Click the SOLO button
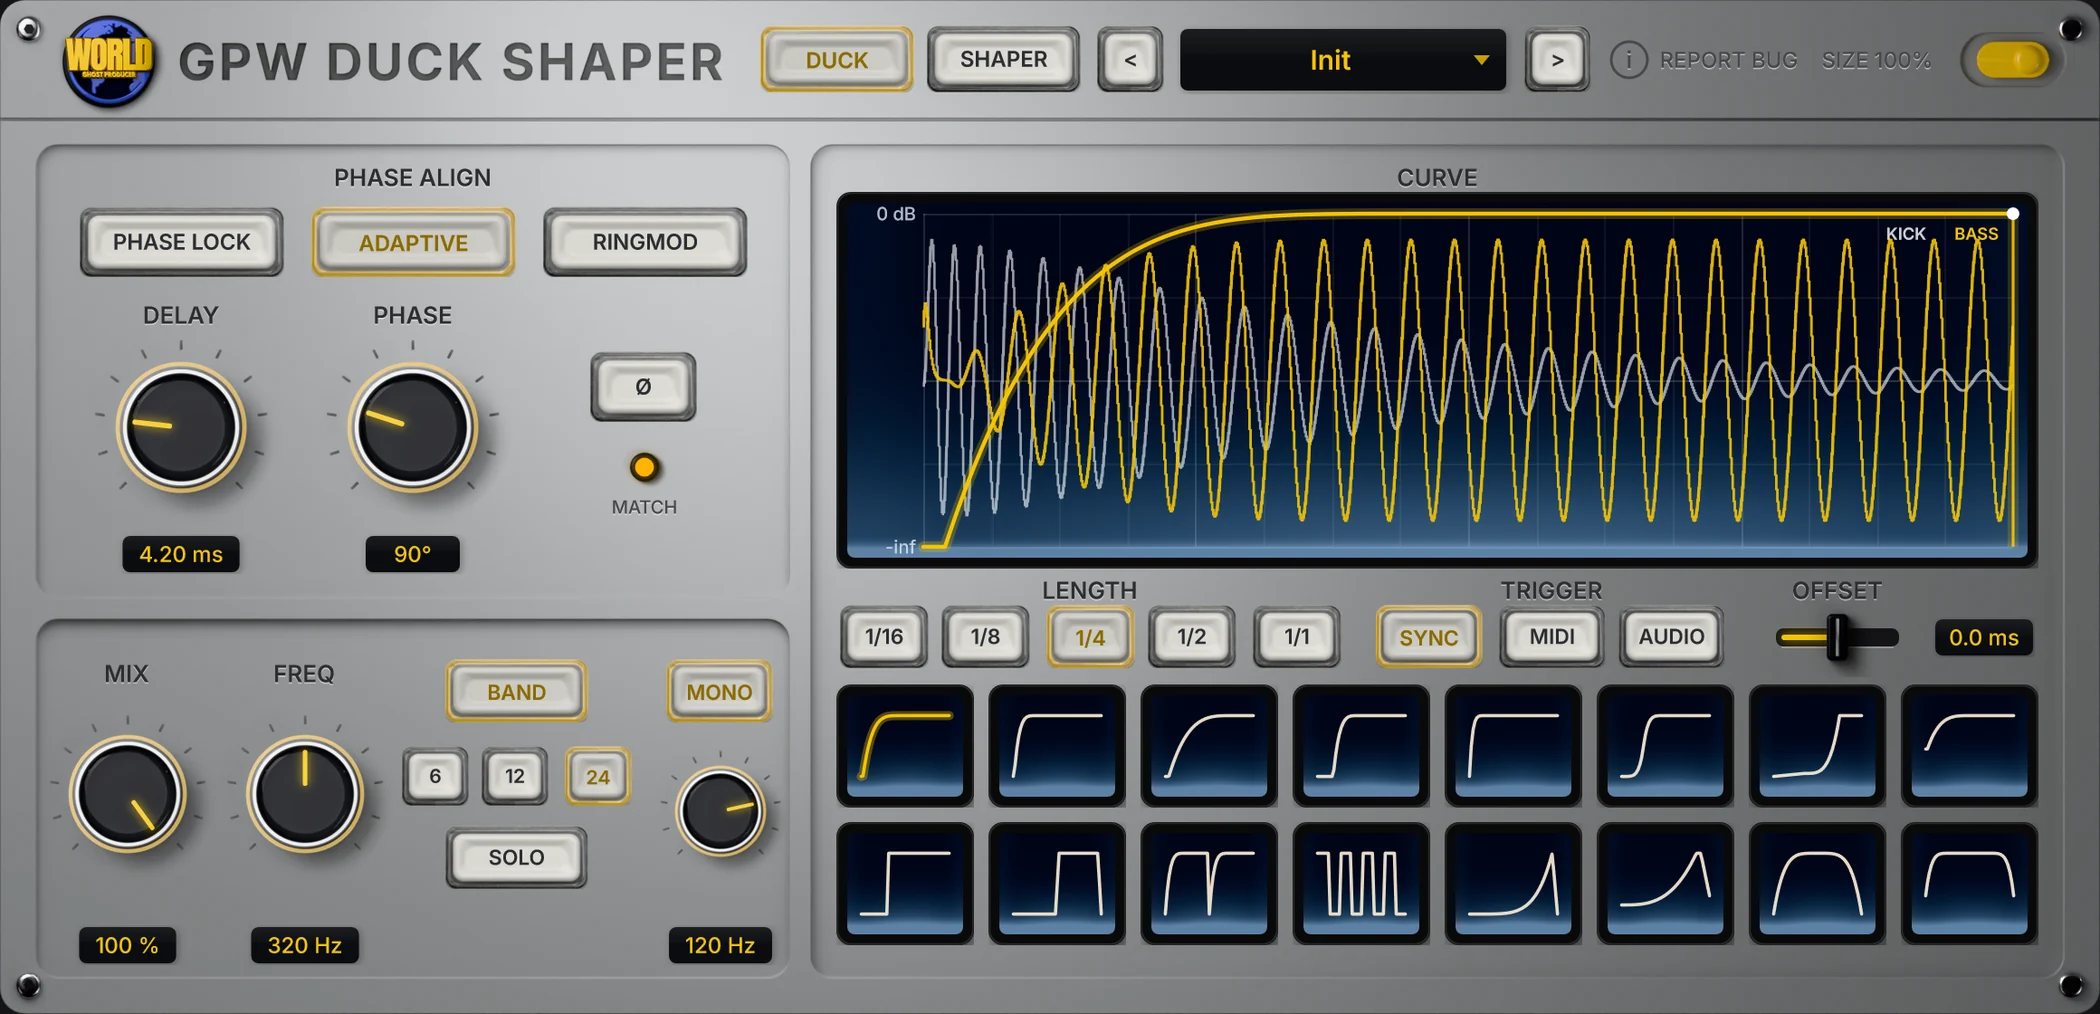Image resolution: width=2100 pixels, height=1014 pixels. point(516,857)
